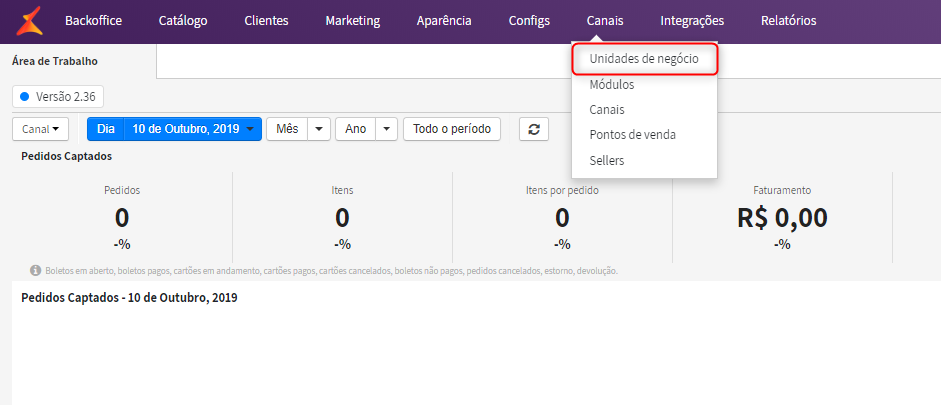Open the Marketing menu
The height and width of the screenshot is (405, 941).
coord(353,21)
